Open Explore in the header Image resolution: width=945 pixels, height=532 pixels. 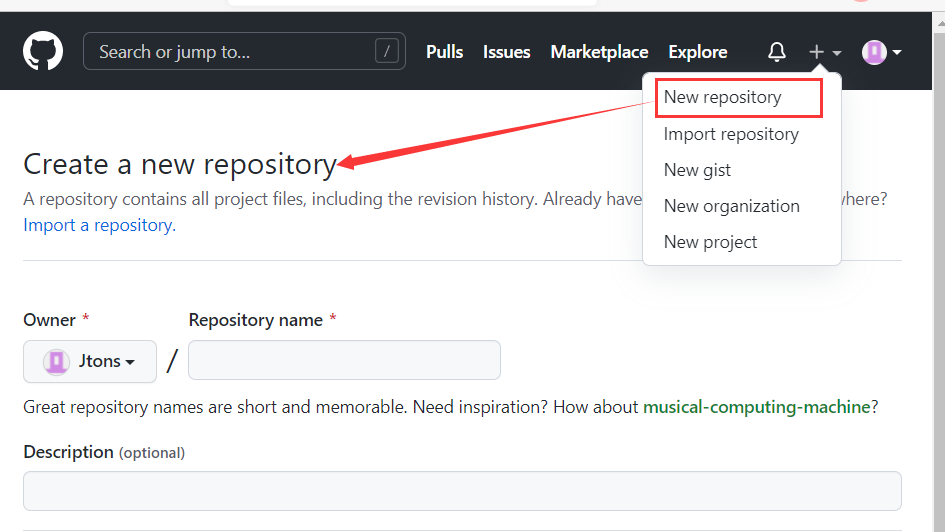[697, 52]
